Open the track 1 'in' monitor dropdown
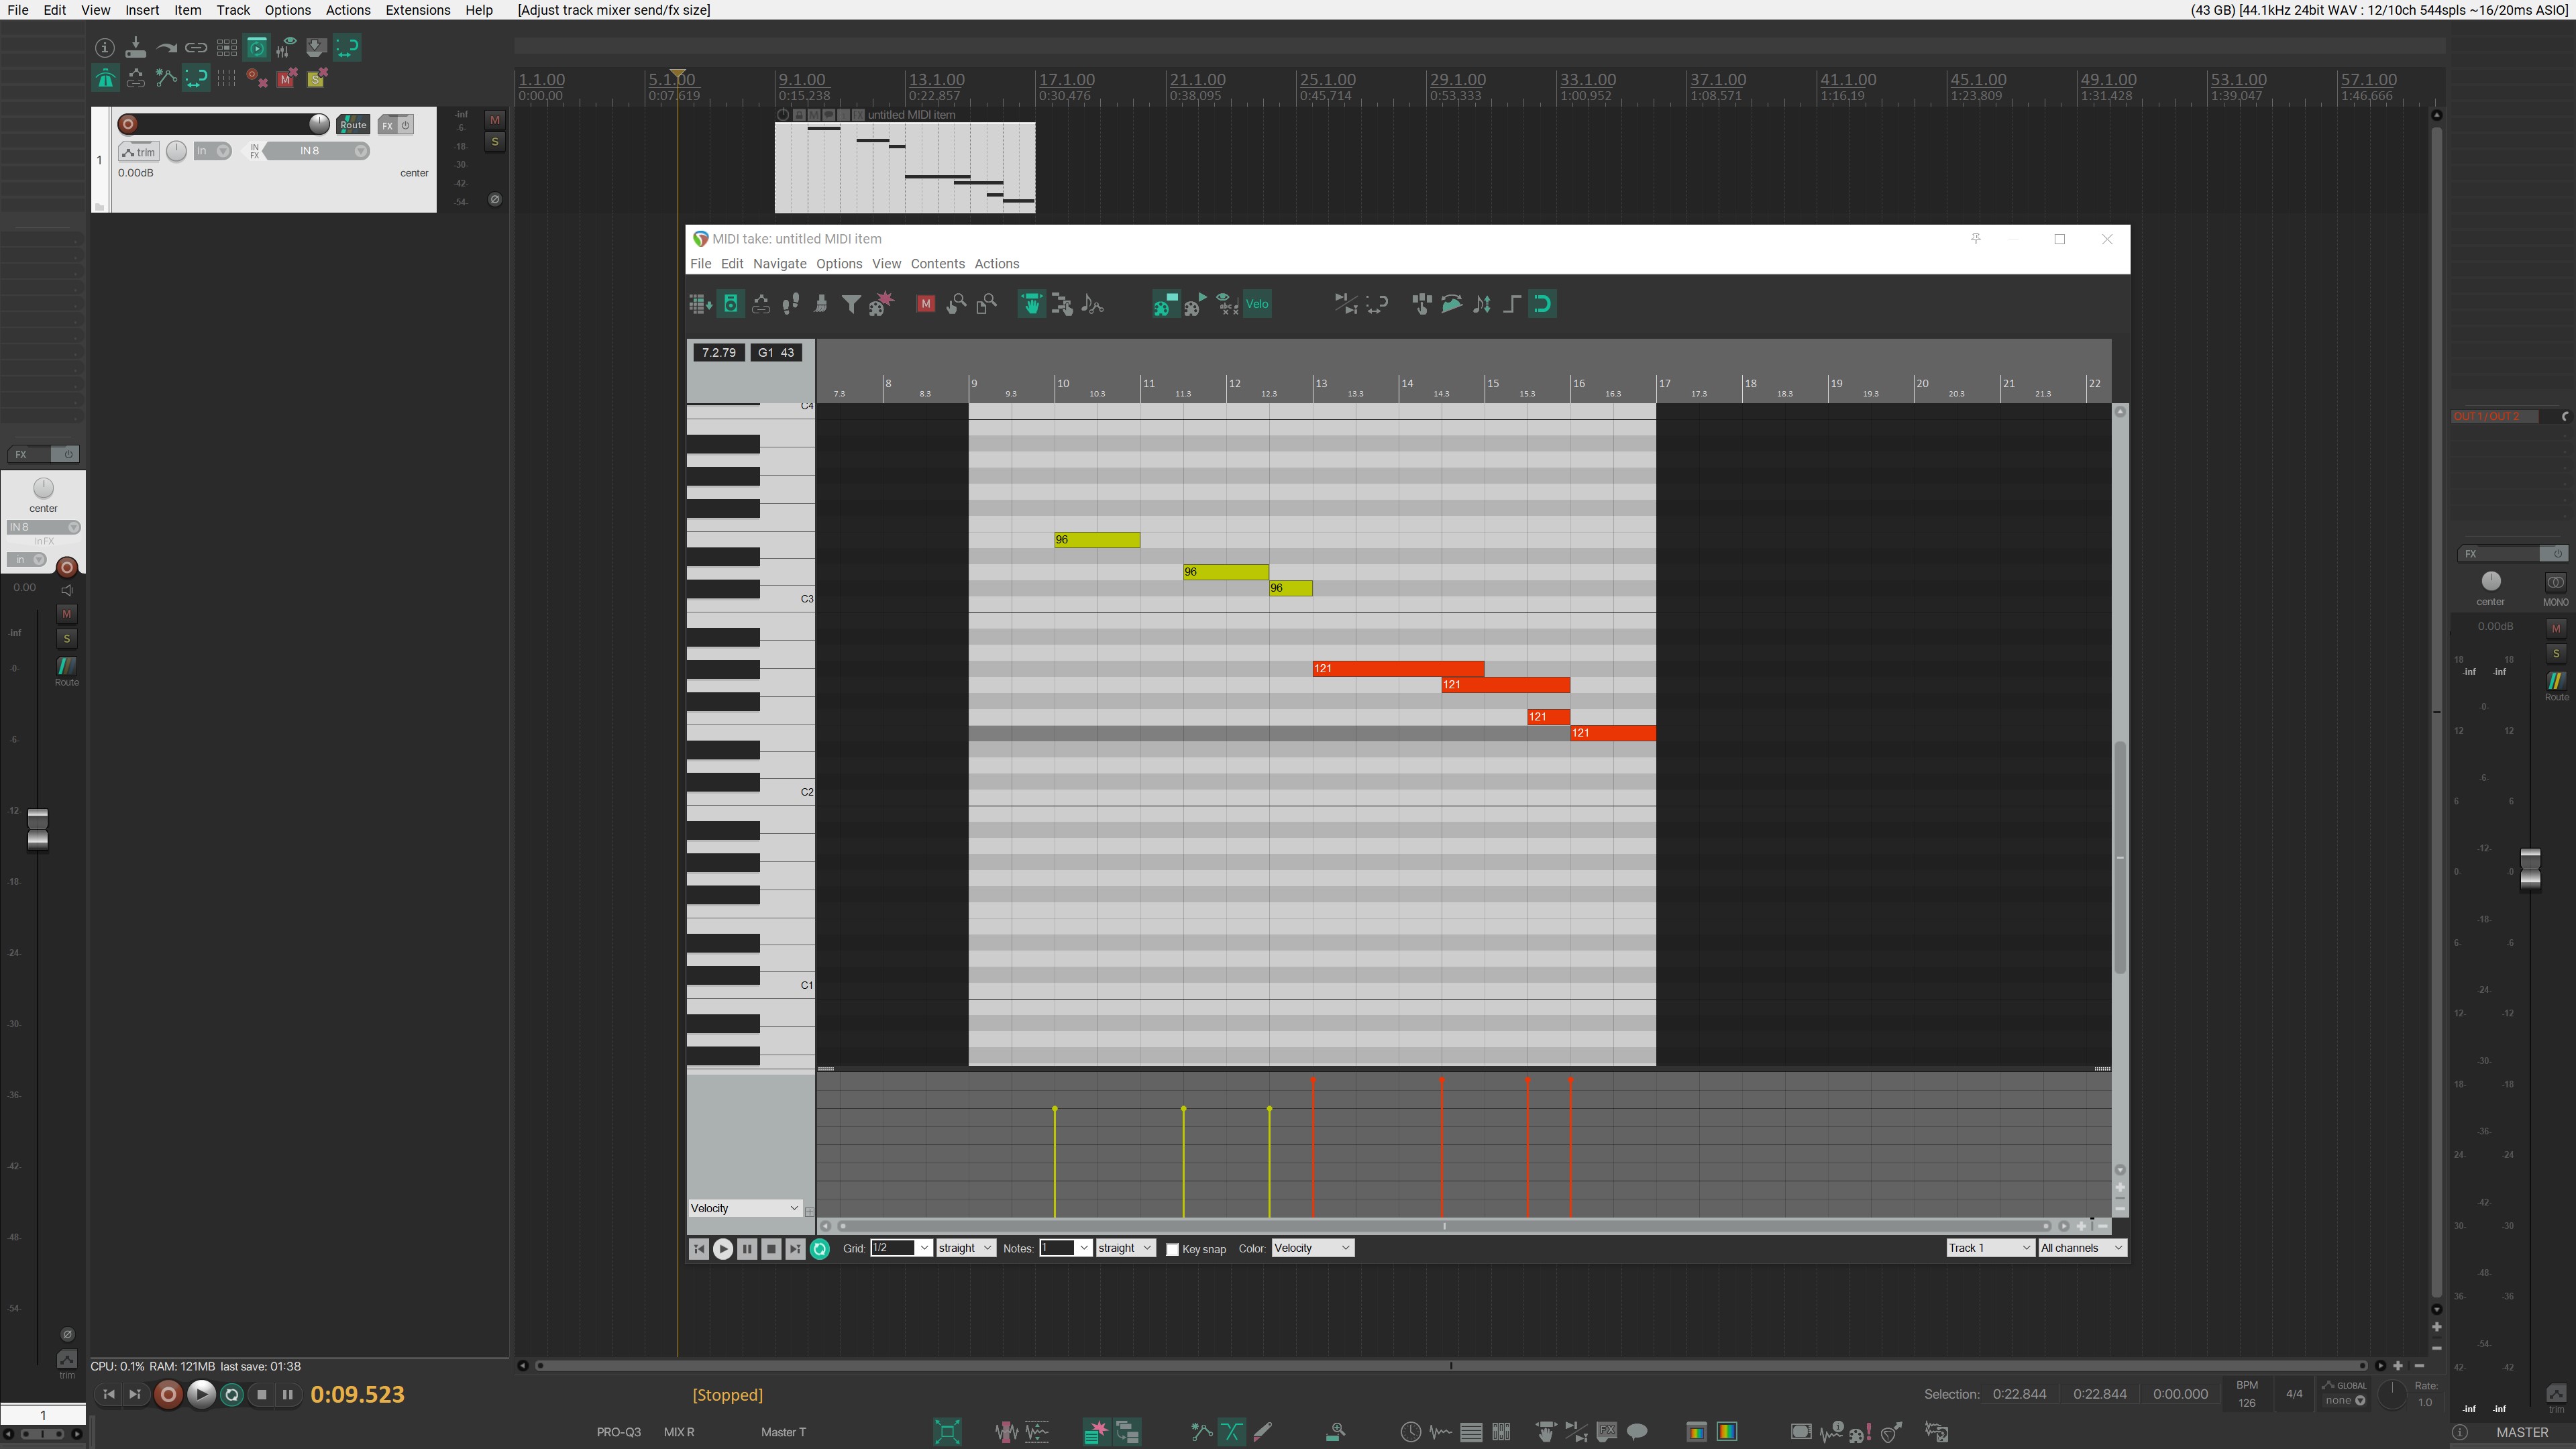2576x1449 pixels. tap(212, 151)
